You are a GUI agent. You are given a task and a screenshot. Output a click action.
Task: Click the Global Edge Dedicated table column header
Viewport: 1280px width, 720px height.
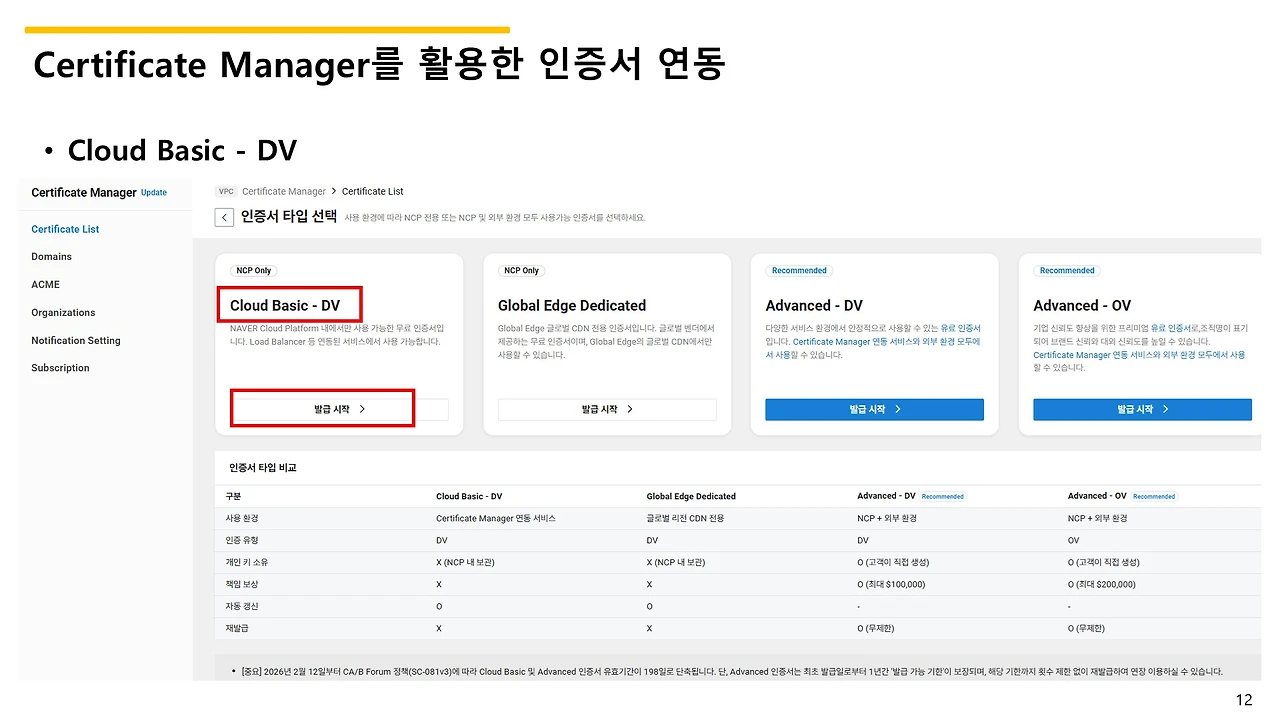click(691, 496)
